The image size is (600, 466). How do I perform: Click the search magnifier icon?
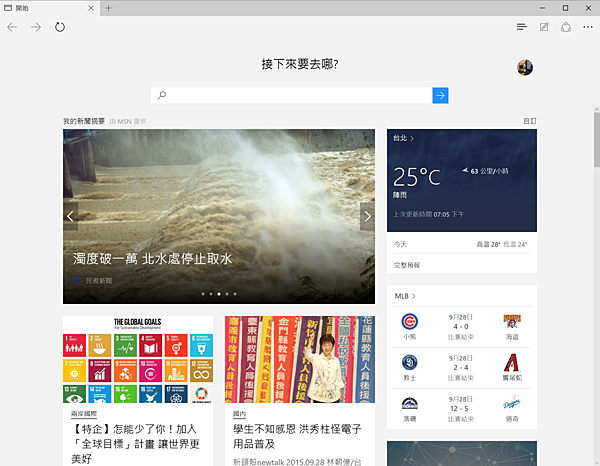[162, 95]
